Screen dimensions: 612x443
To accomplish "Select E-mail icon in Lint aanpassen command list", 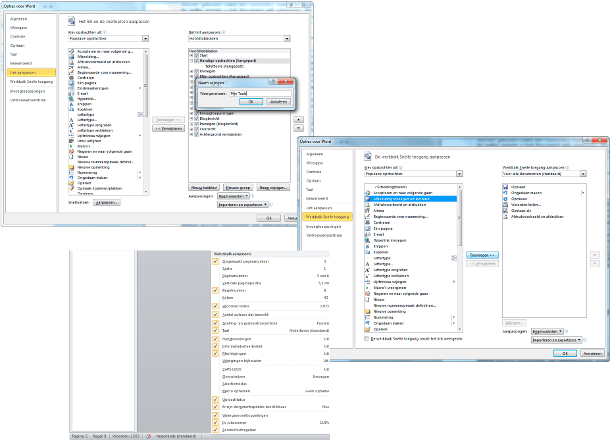I will point(71,94).
